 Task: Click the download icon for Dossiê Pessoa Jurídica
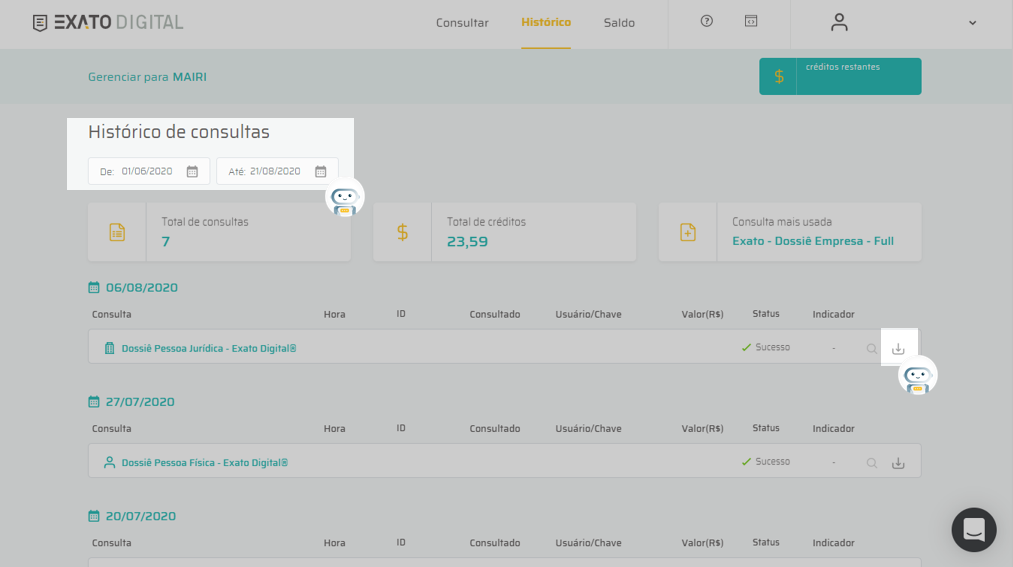click(x=898, y=348)
